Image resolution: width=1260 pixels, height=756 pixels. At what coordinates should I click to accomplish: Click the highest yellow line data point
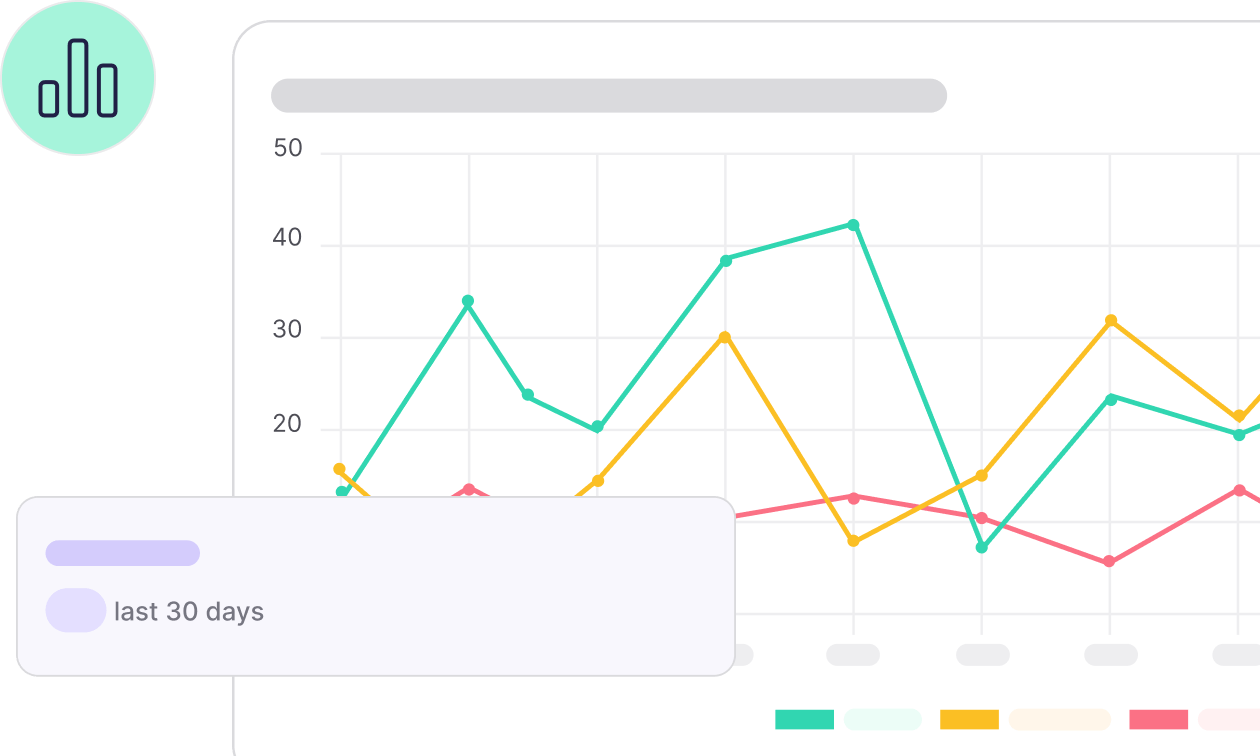(1110, 321)
